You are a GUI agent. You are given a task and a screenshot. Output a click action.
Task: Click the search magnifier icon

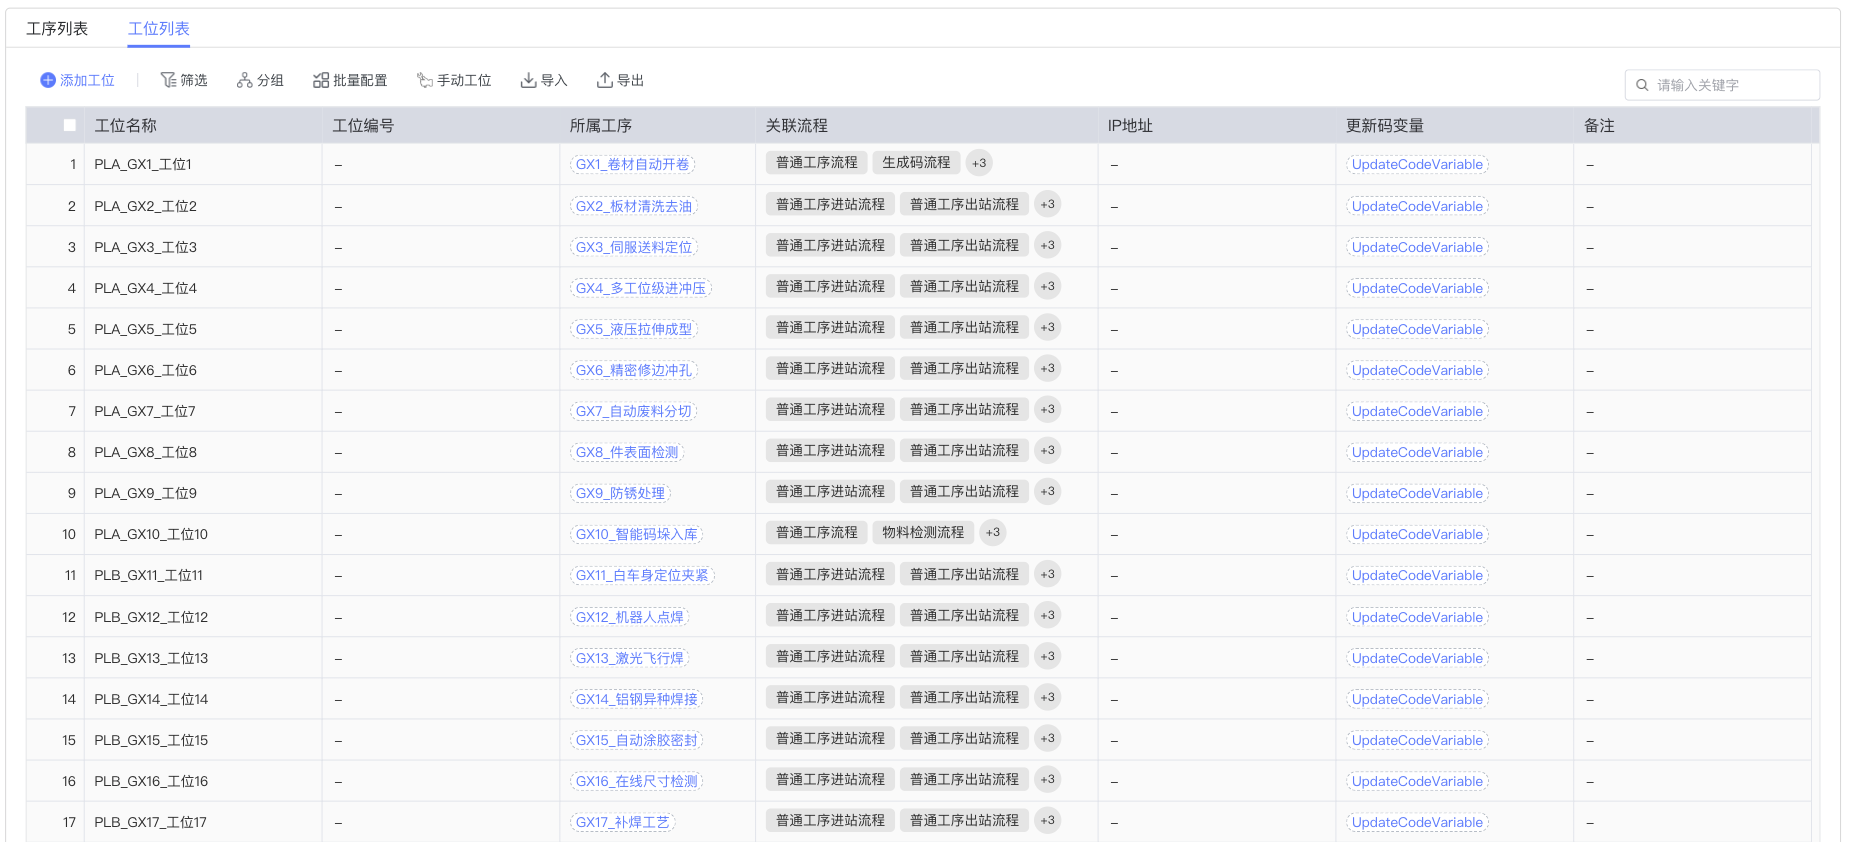click(1642, 85)
